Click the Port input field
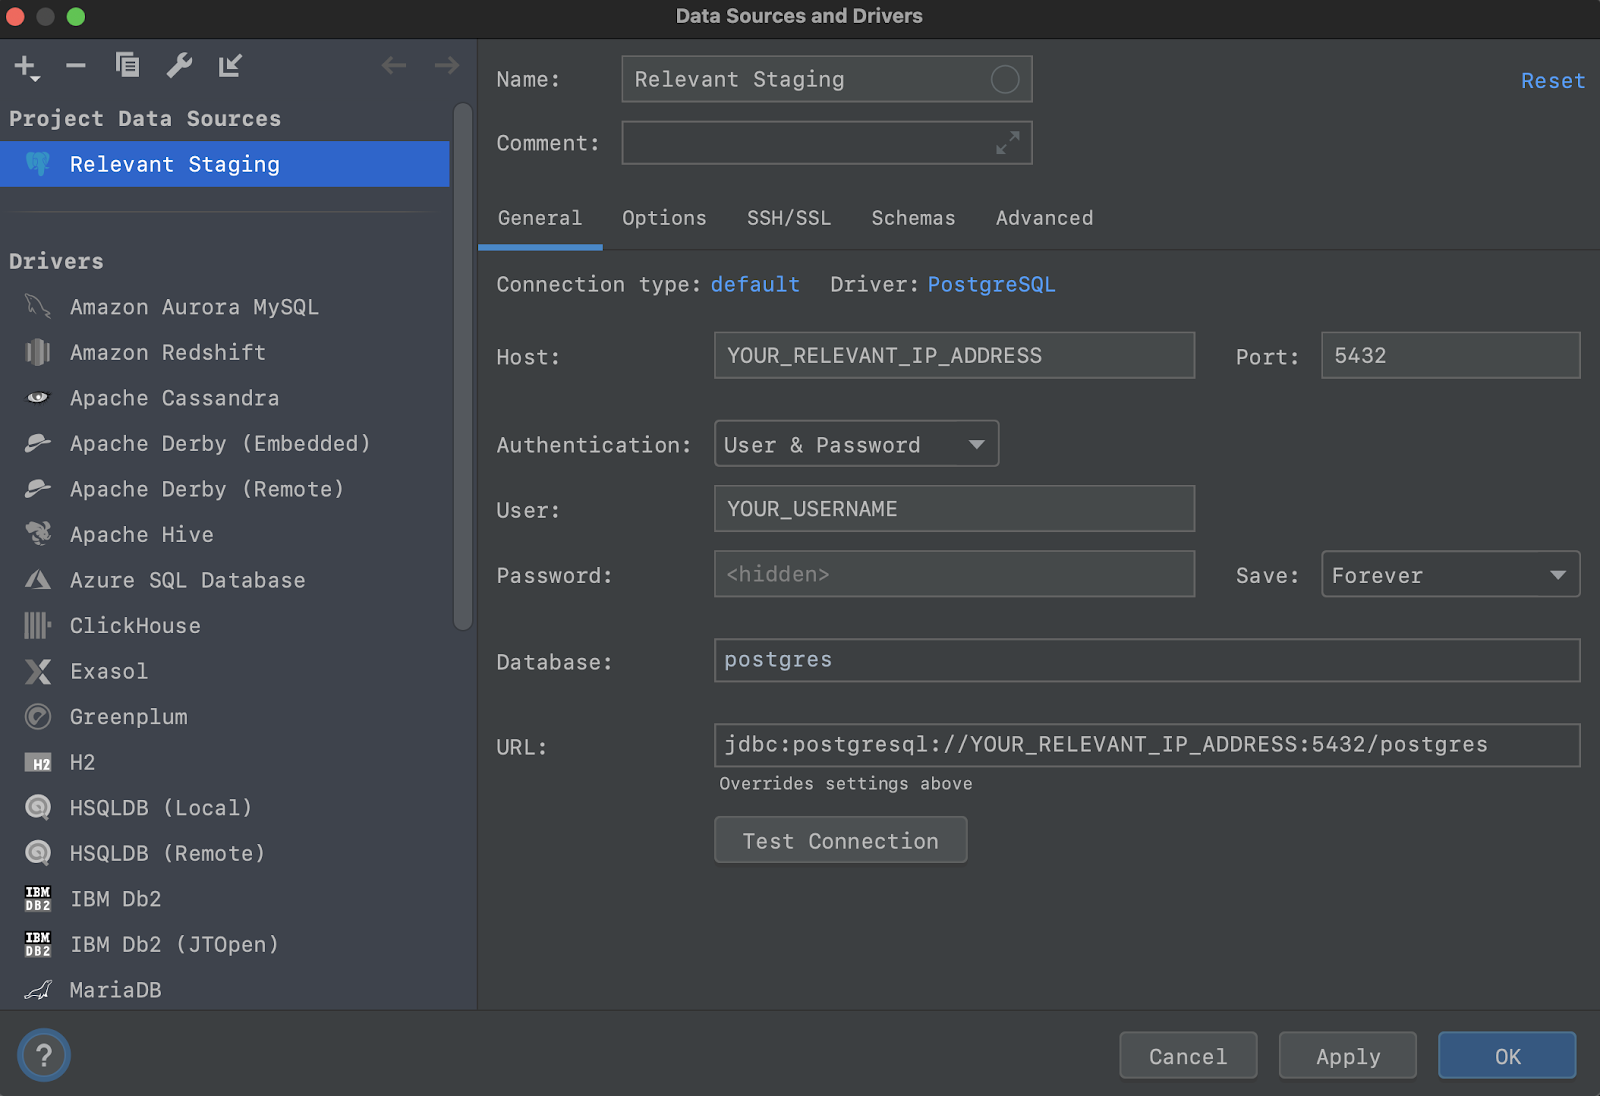Image resolution: width=1600 pixels, height=1096 pixels. [x=1450, y=355]
